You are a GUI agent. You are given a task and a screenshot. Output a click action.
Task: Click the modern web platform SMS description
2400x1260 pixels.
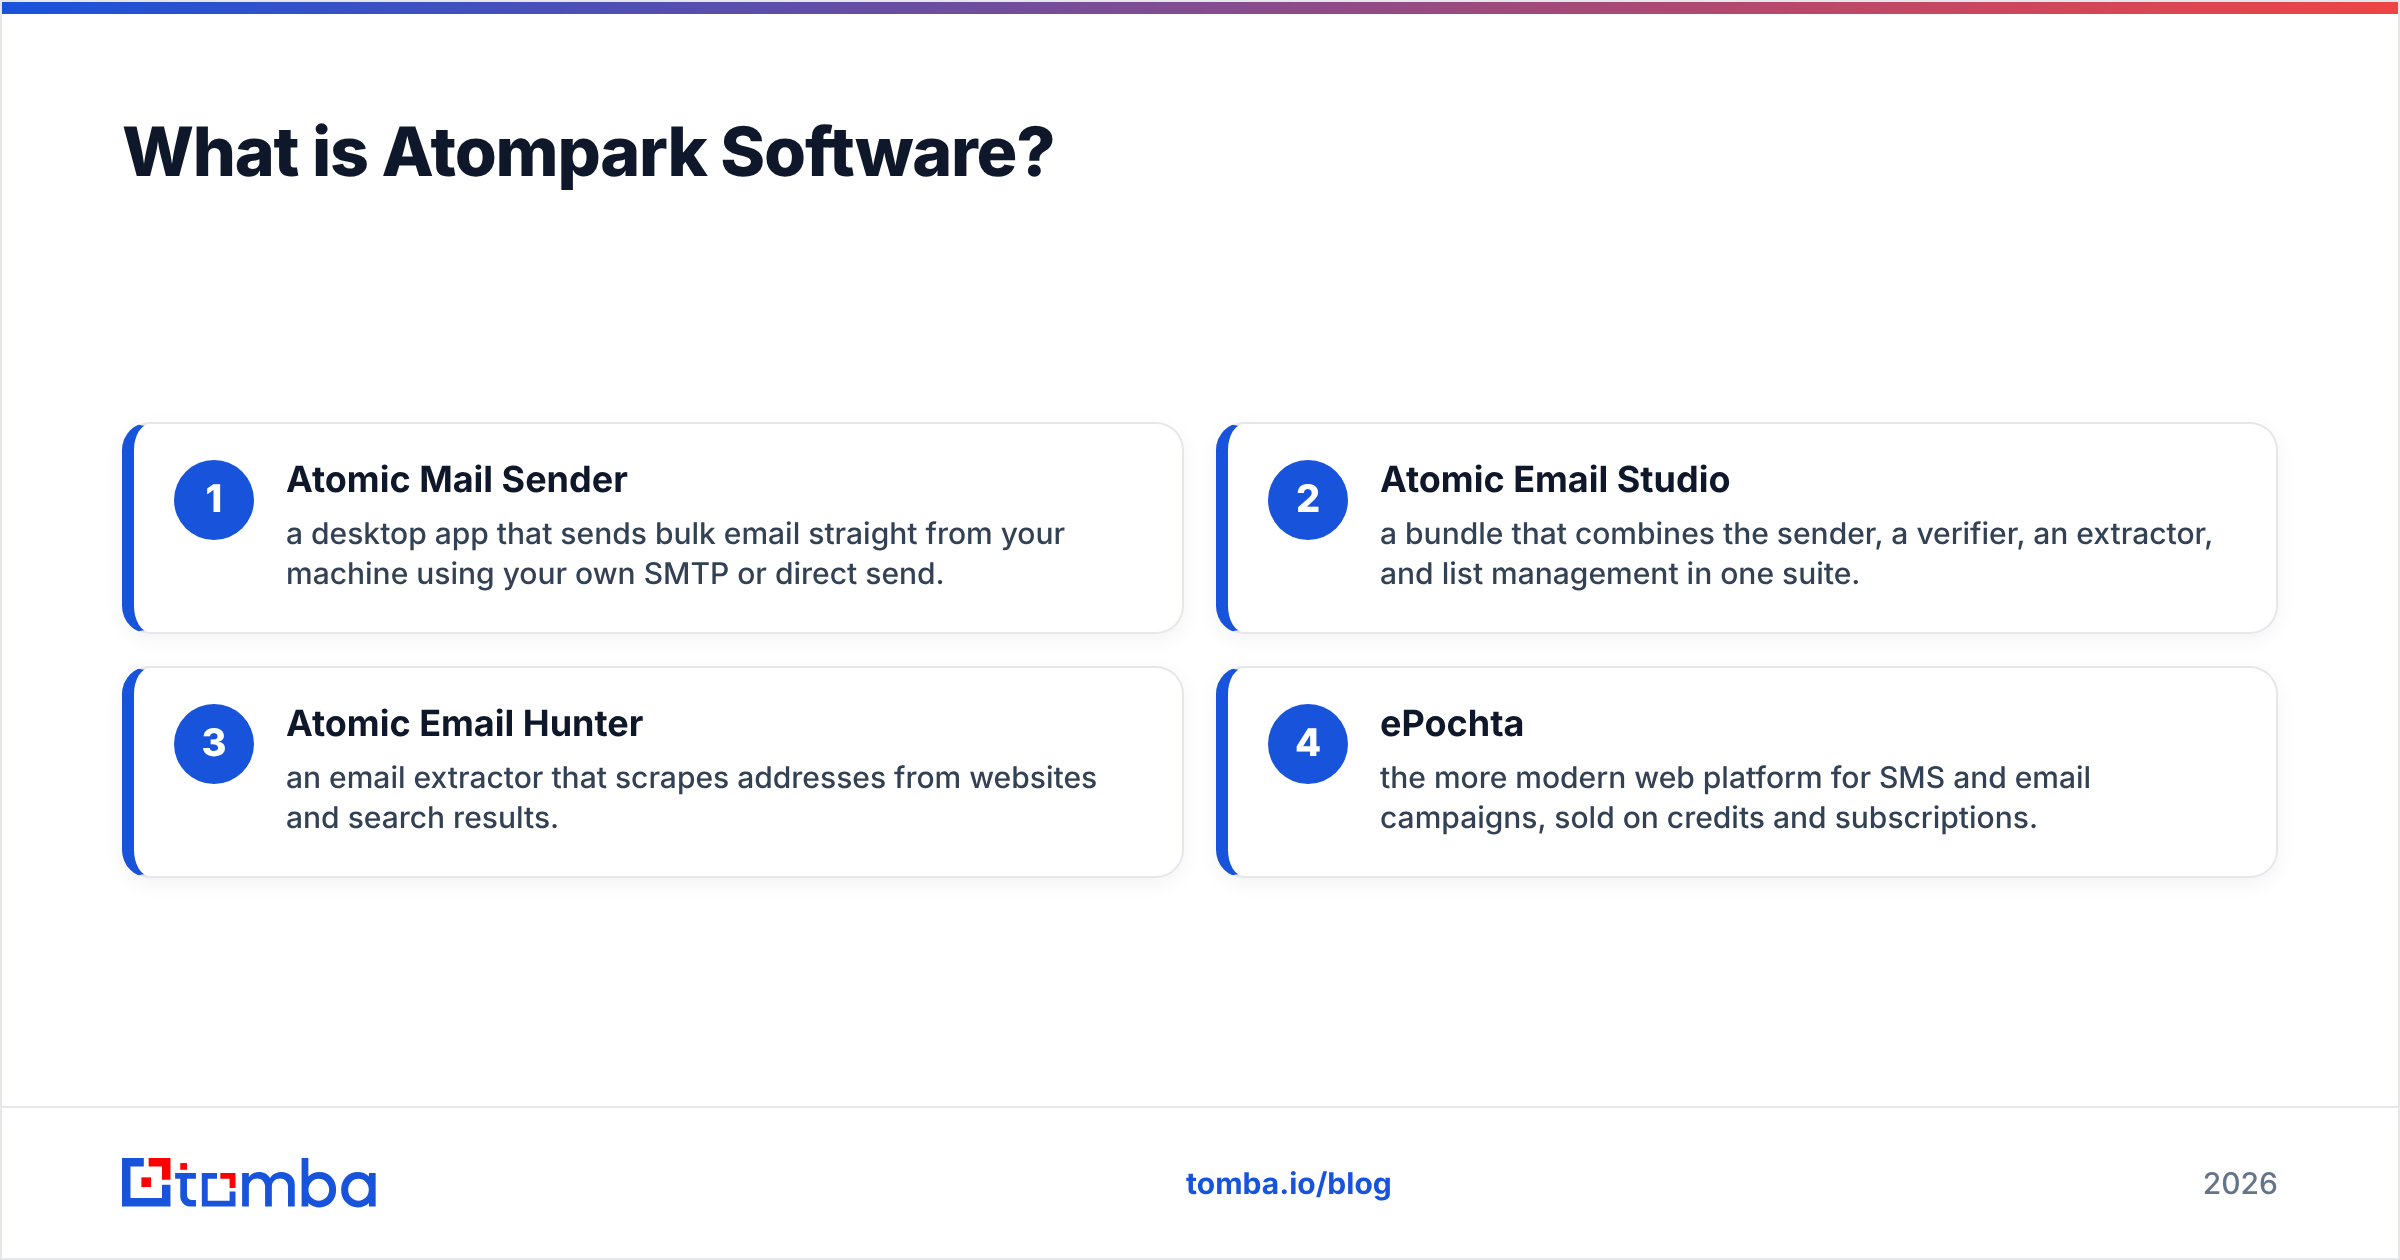[x=1735, y=798]
